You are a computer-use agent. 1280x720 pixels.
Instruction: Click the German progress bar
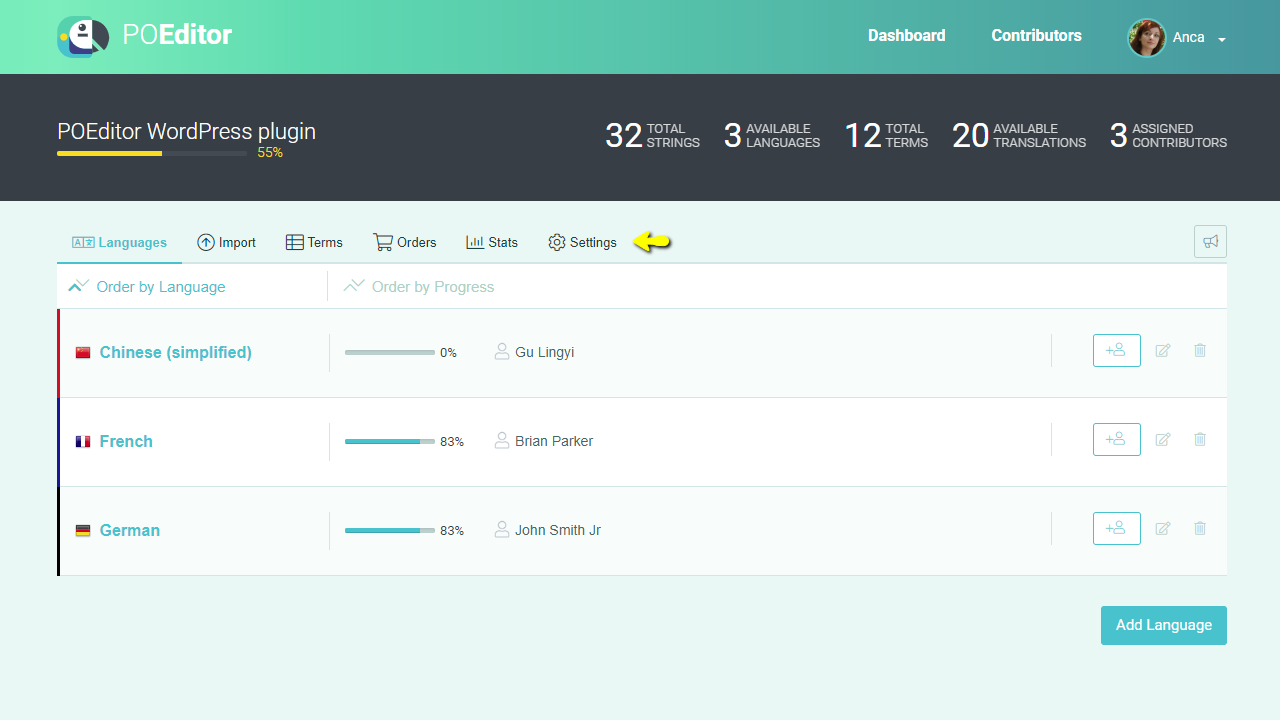pos(389,530)
